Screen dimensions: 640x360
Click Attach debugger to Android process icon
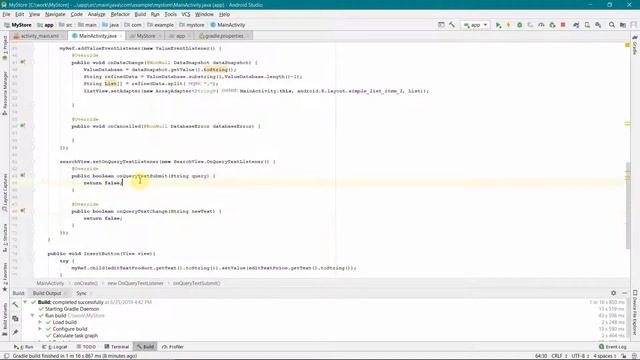[x=552, y=25]
